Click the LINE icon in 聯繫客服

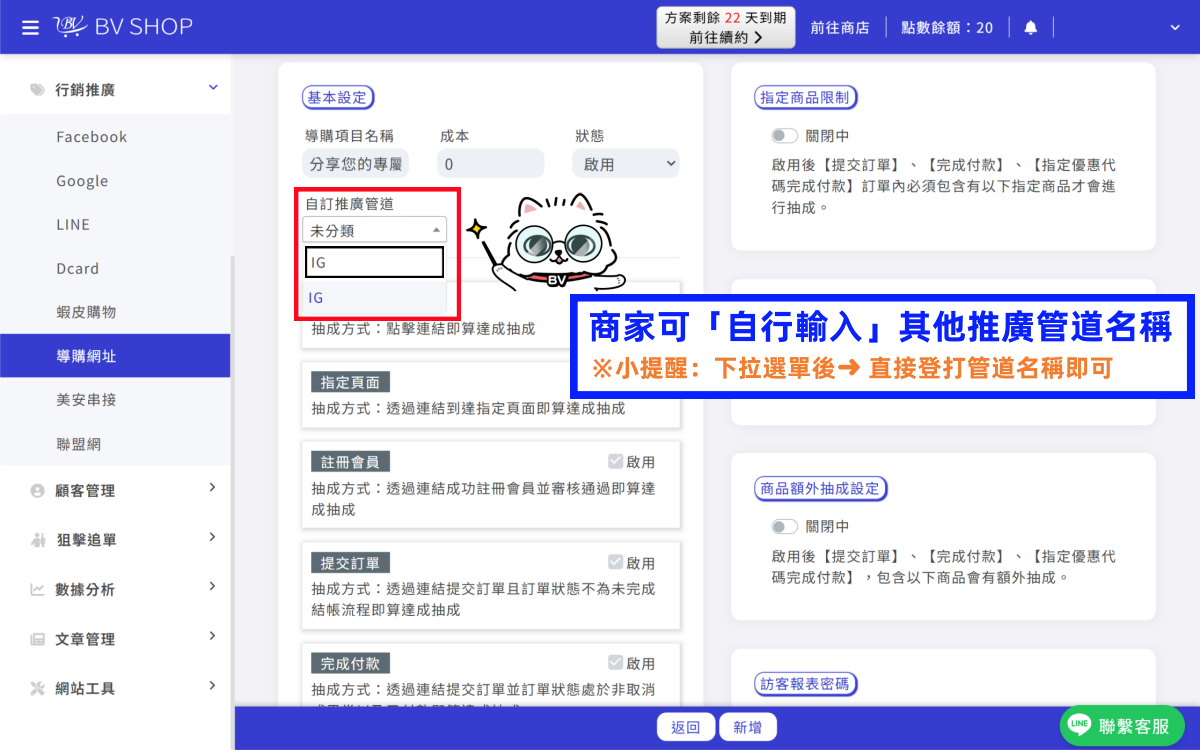[1079, 726]
